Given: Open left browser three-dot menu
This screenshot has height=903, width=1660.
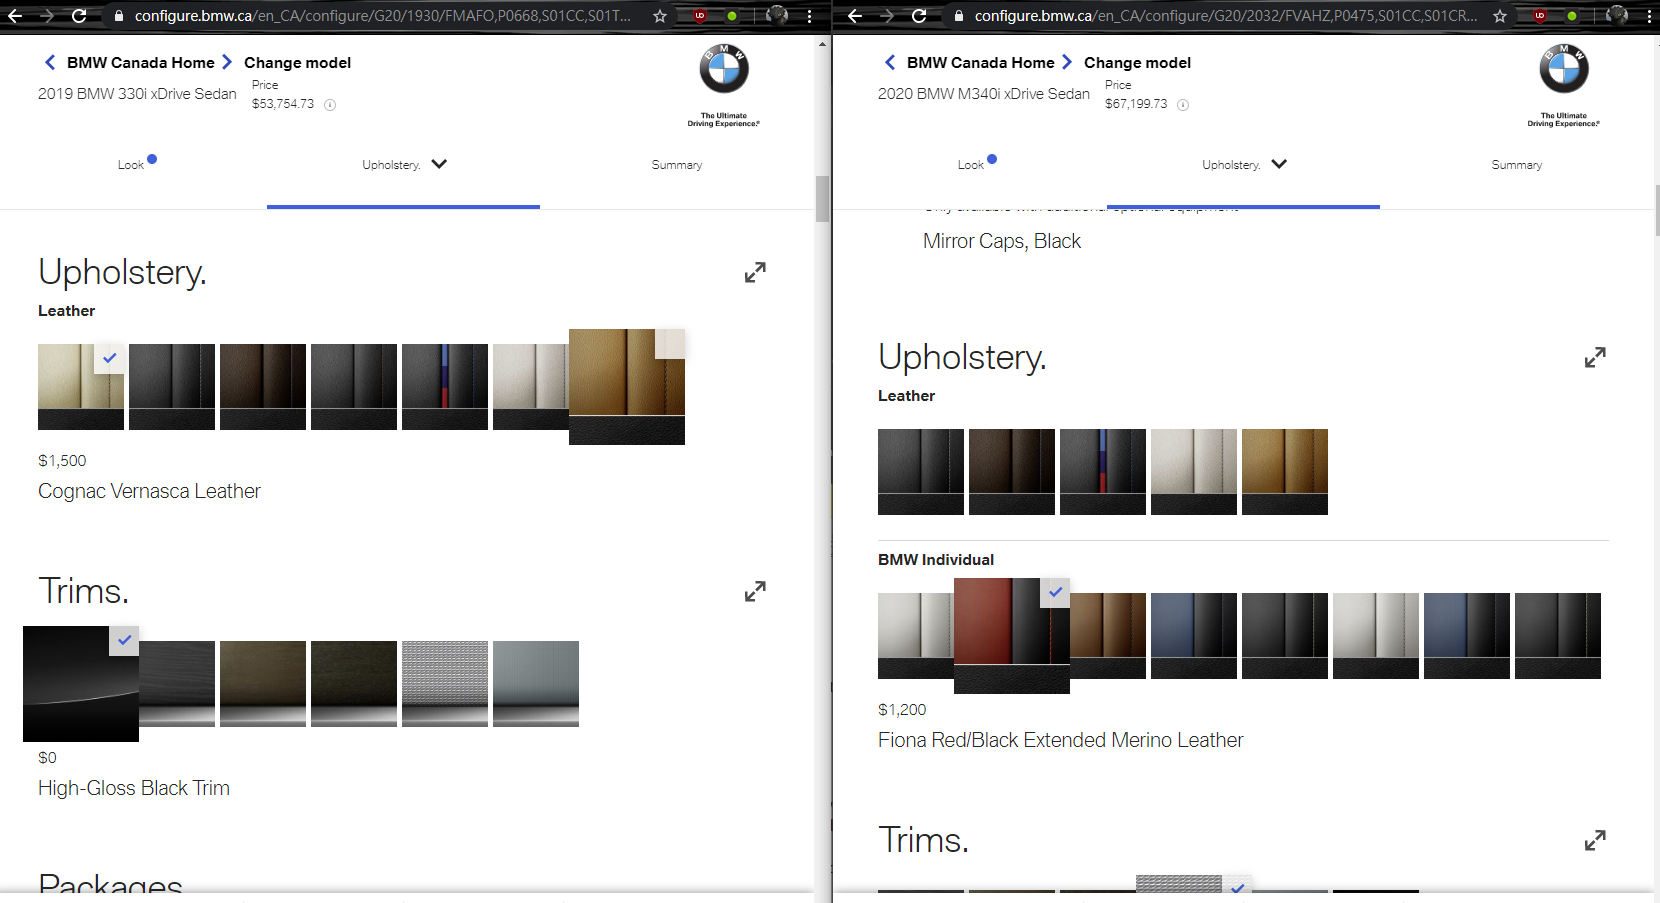Looking at the screenshot, I should pyautogui.click(x=809, y=16).
